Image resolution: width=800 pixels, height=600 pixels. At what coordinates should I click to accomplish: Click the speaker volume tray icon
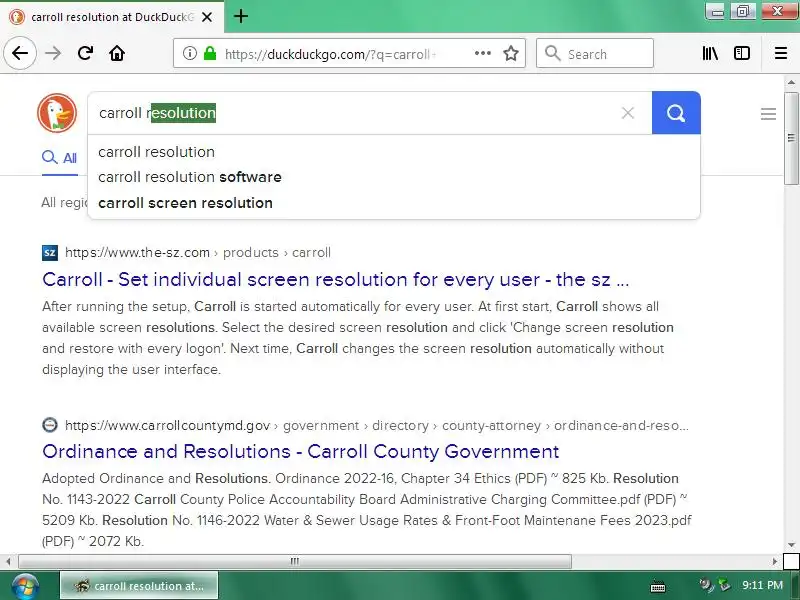click(706, 585)
